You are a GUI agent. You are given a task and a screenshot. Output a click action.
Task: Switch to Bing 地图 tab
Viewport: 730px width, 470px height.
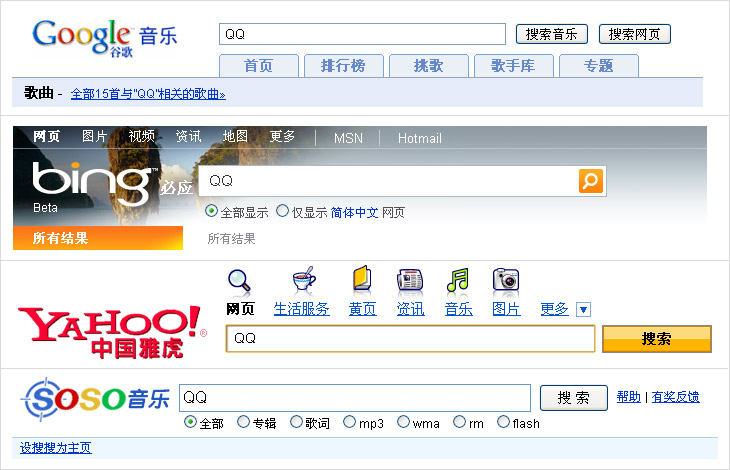[235, 136]
